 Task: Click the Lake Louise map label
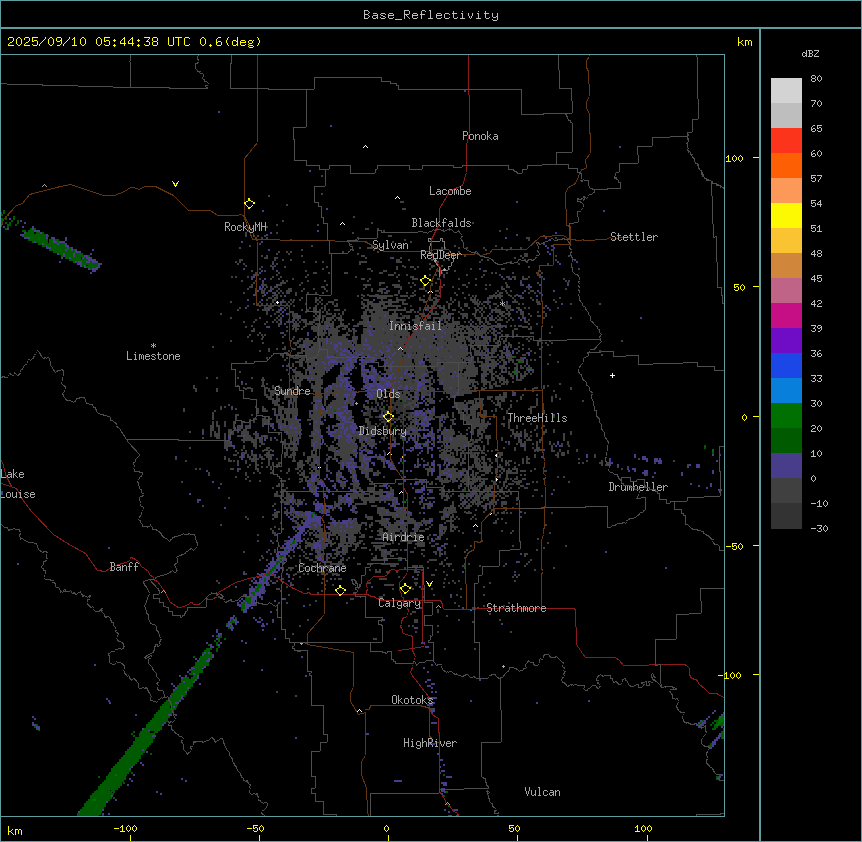18,484
